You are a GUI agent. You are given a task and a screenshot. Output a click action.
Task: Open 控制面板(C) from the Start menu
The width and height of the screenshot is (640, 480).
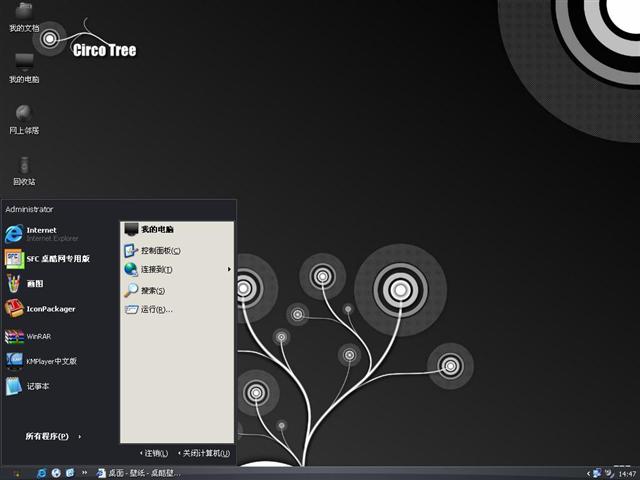[158, 250]
